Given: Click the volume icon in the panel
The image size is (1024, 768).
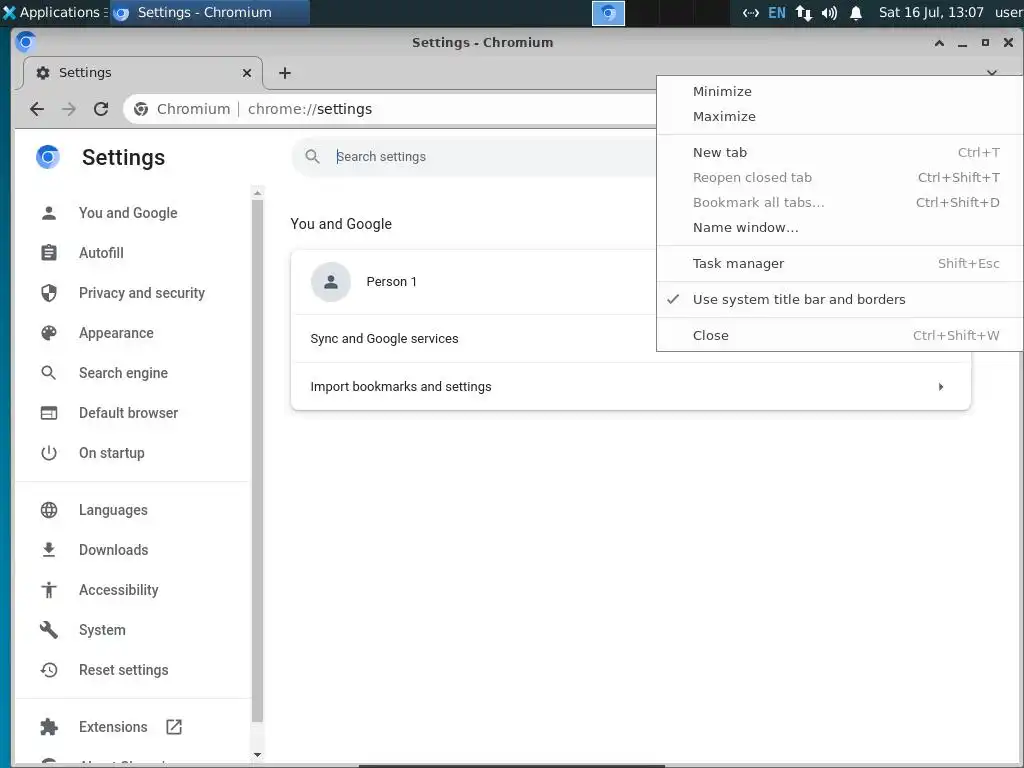Looking at the screenshot, I should 829,12.
